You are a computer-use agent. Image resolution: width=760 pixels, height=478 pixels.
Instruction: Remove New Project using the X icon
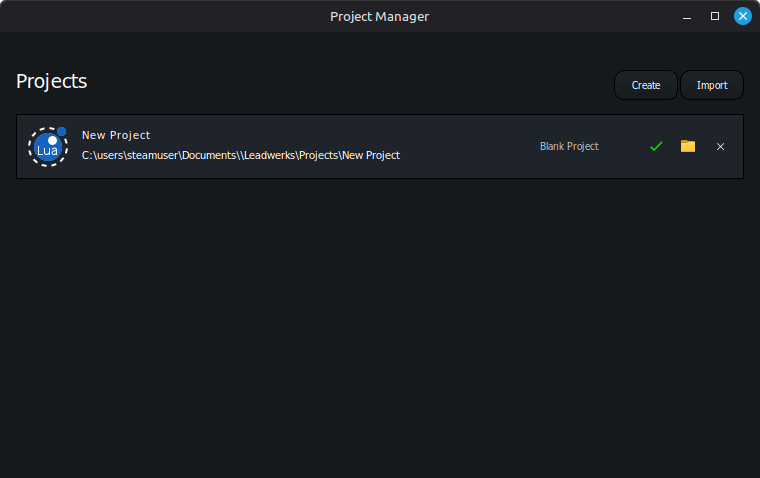click(x=720, y=146)
